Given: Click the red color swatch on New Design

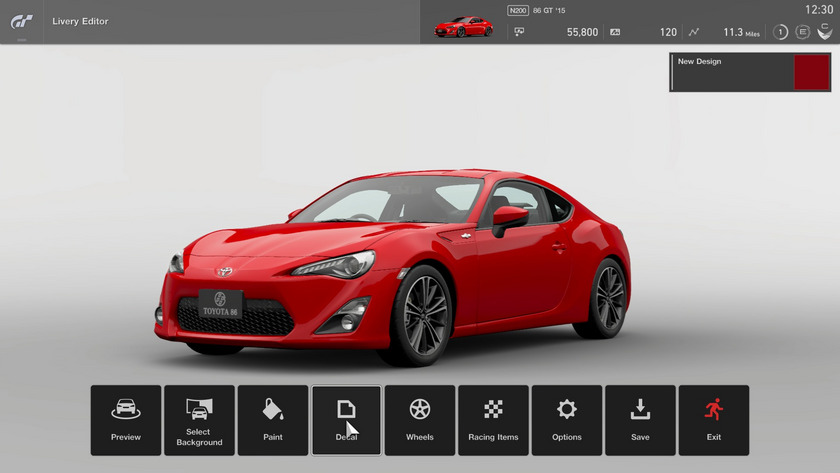Looking at the screenshot, I should click(x=811, y=73).
